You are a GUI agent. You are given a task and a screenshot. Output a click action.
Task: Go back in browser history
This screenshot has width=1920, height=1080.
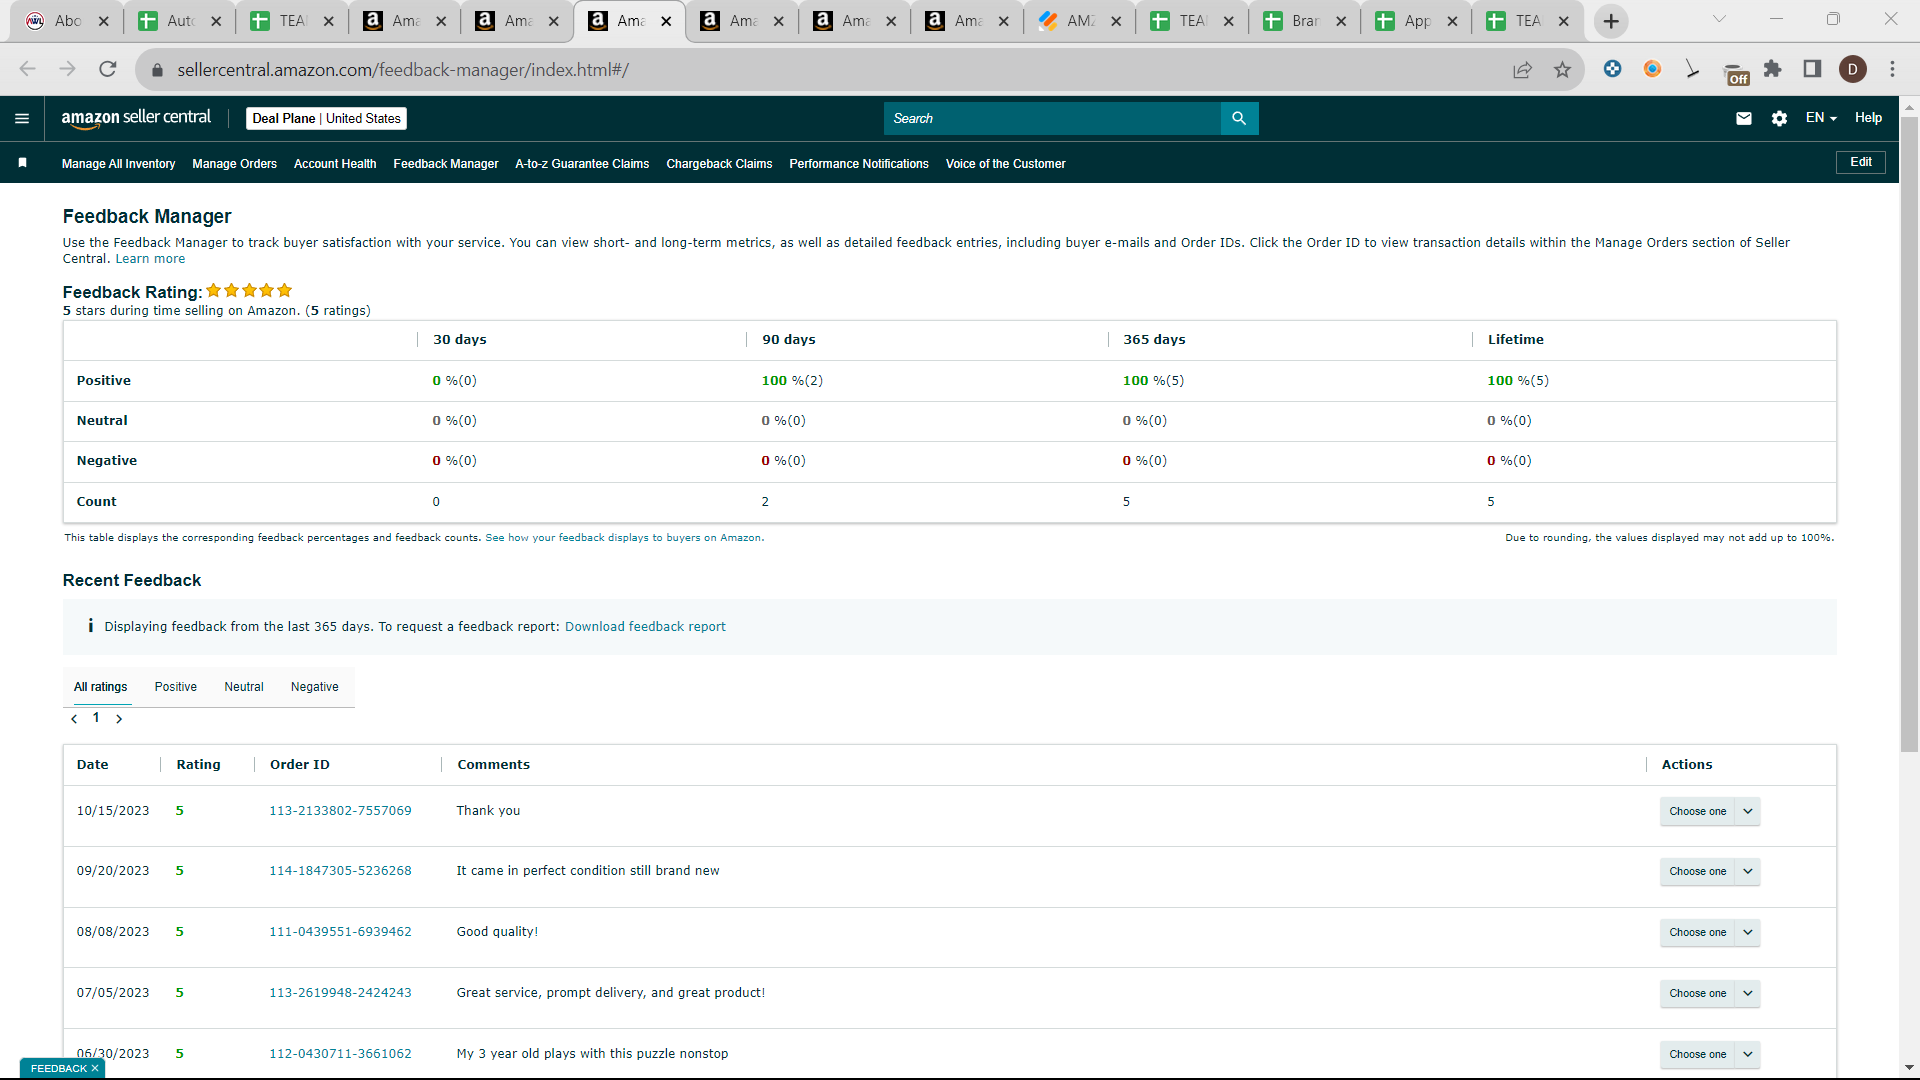(28, 69)
